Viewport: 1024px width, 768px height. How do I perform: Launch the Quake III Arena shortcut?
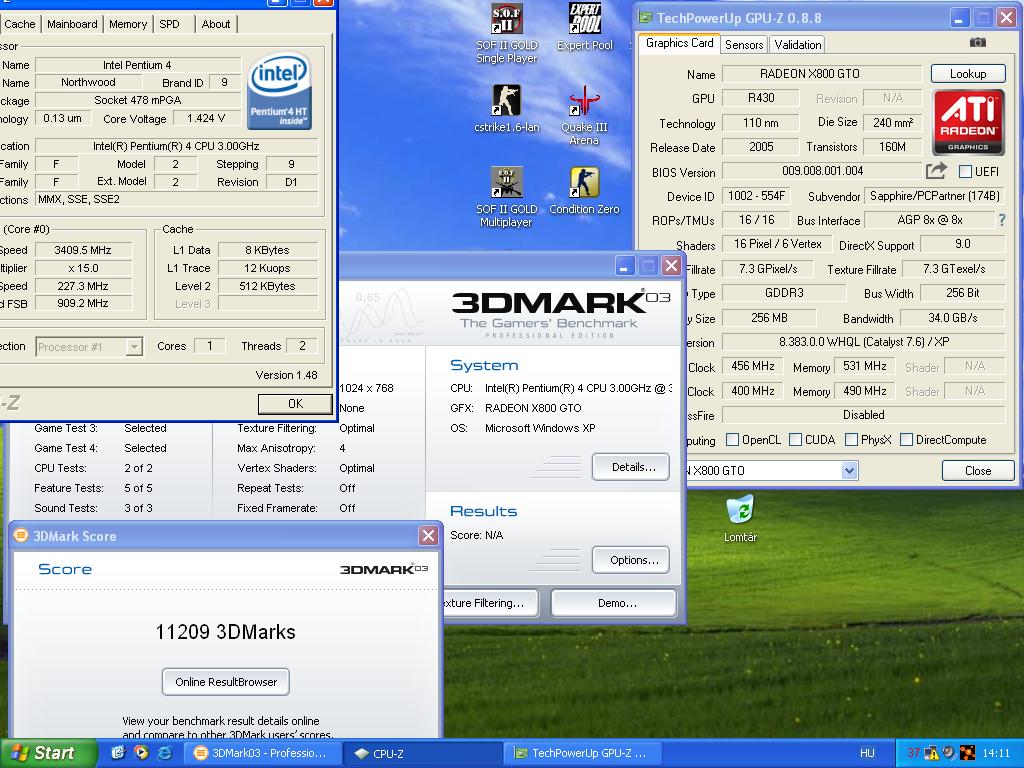click(584, 115)
